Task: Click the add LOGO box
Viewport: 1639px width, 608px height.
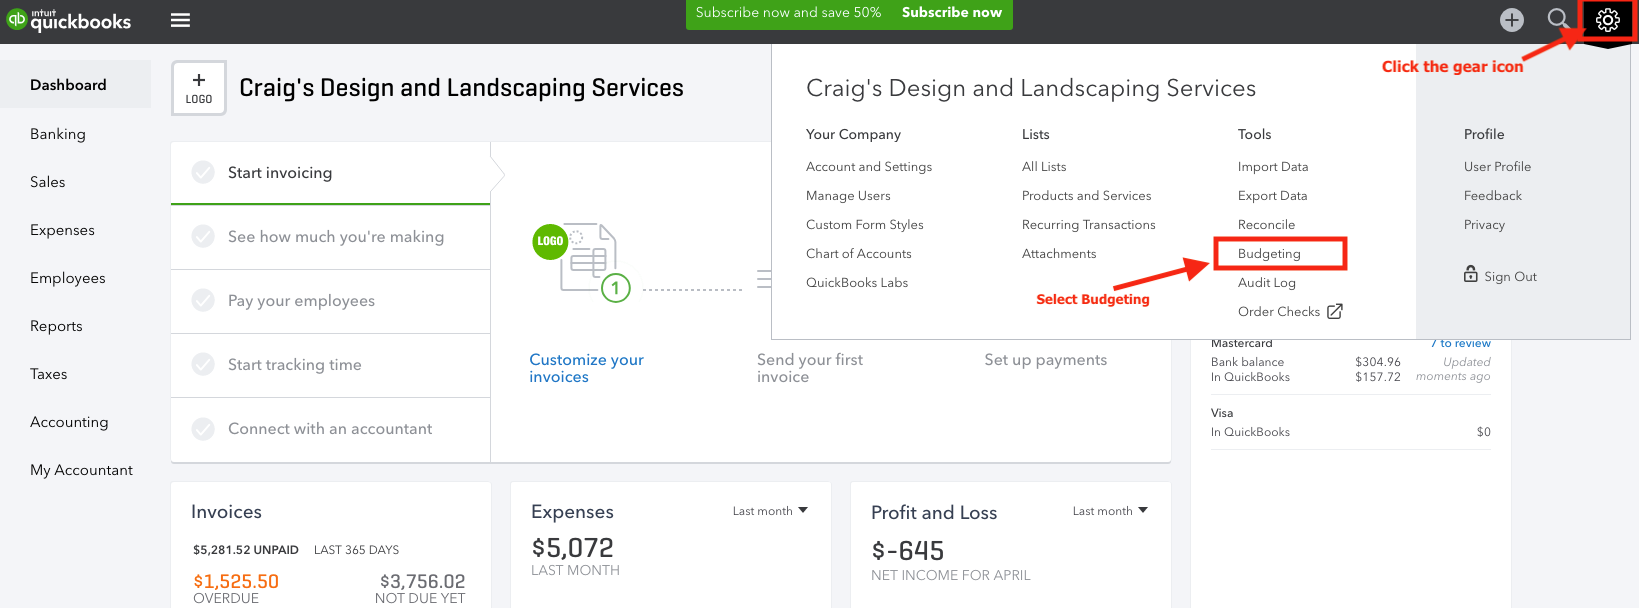Action: pos(199,88)
